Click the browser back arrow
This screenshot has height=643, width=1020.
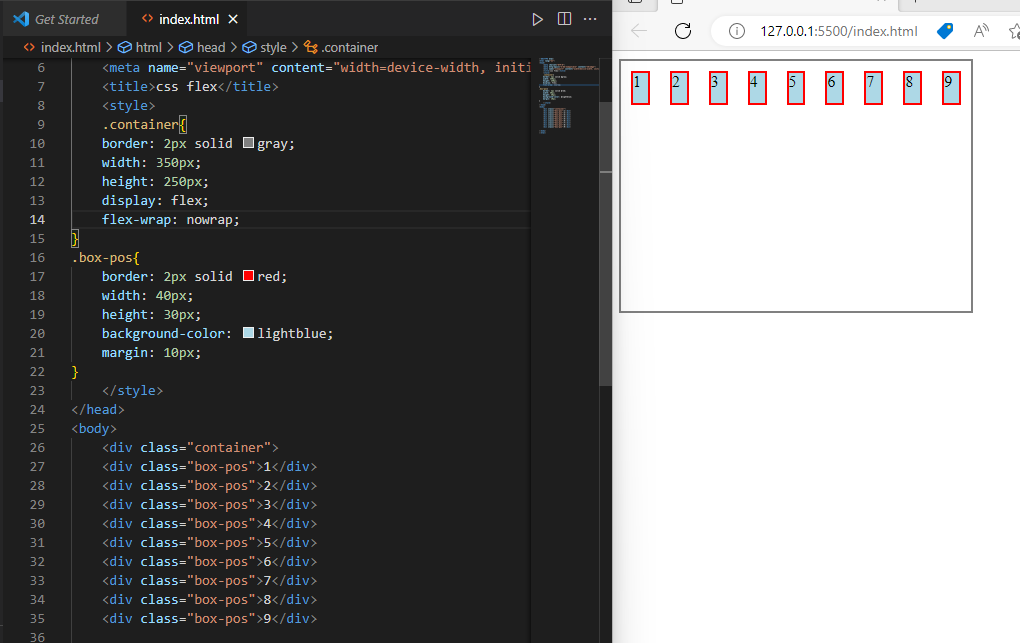pos(639,31)
